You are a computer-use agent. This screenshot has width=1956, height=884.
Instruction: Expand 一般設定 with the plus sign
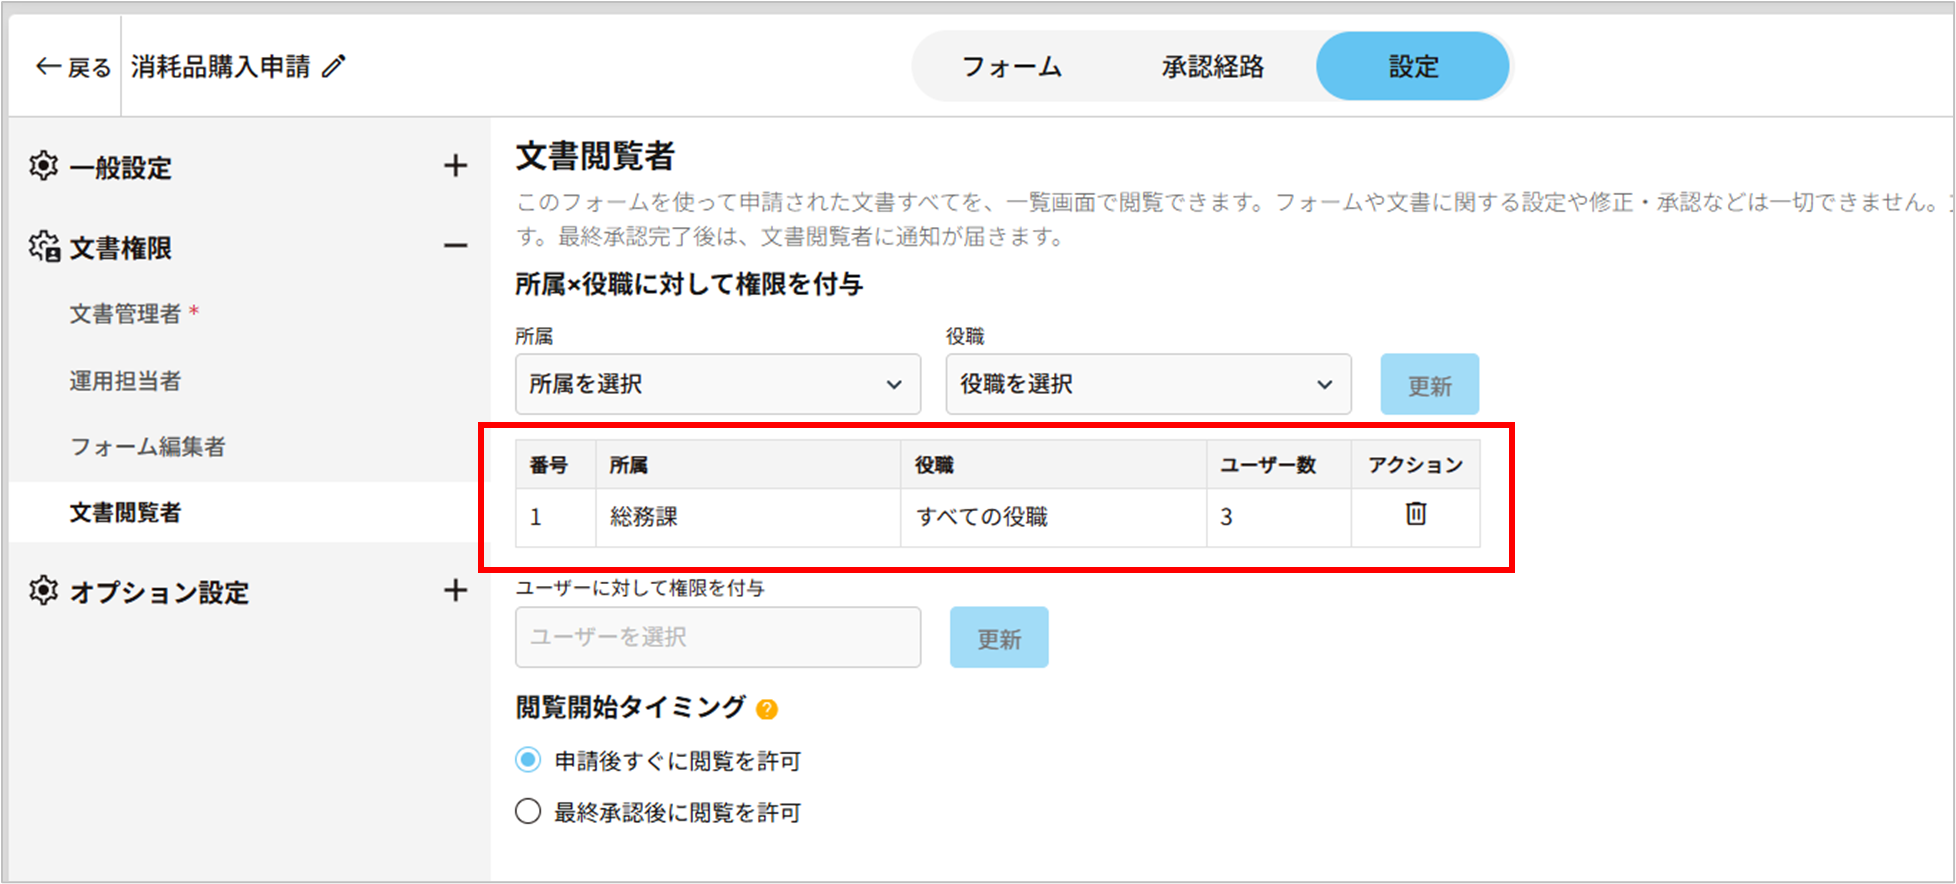455,166
